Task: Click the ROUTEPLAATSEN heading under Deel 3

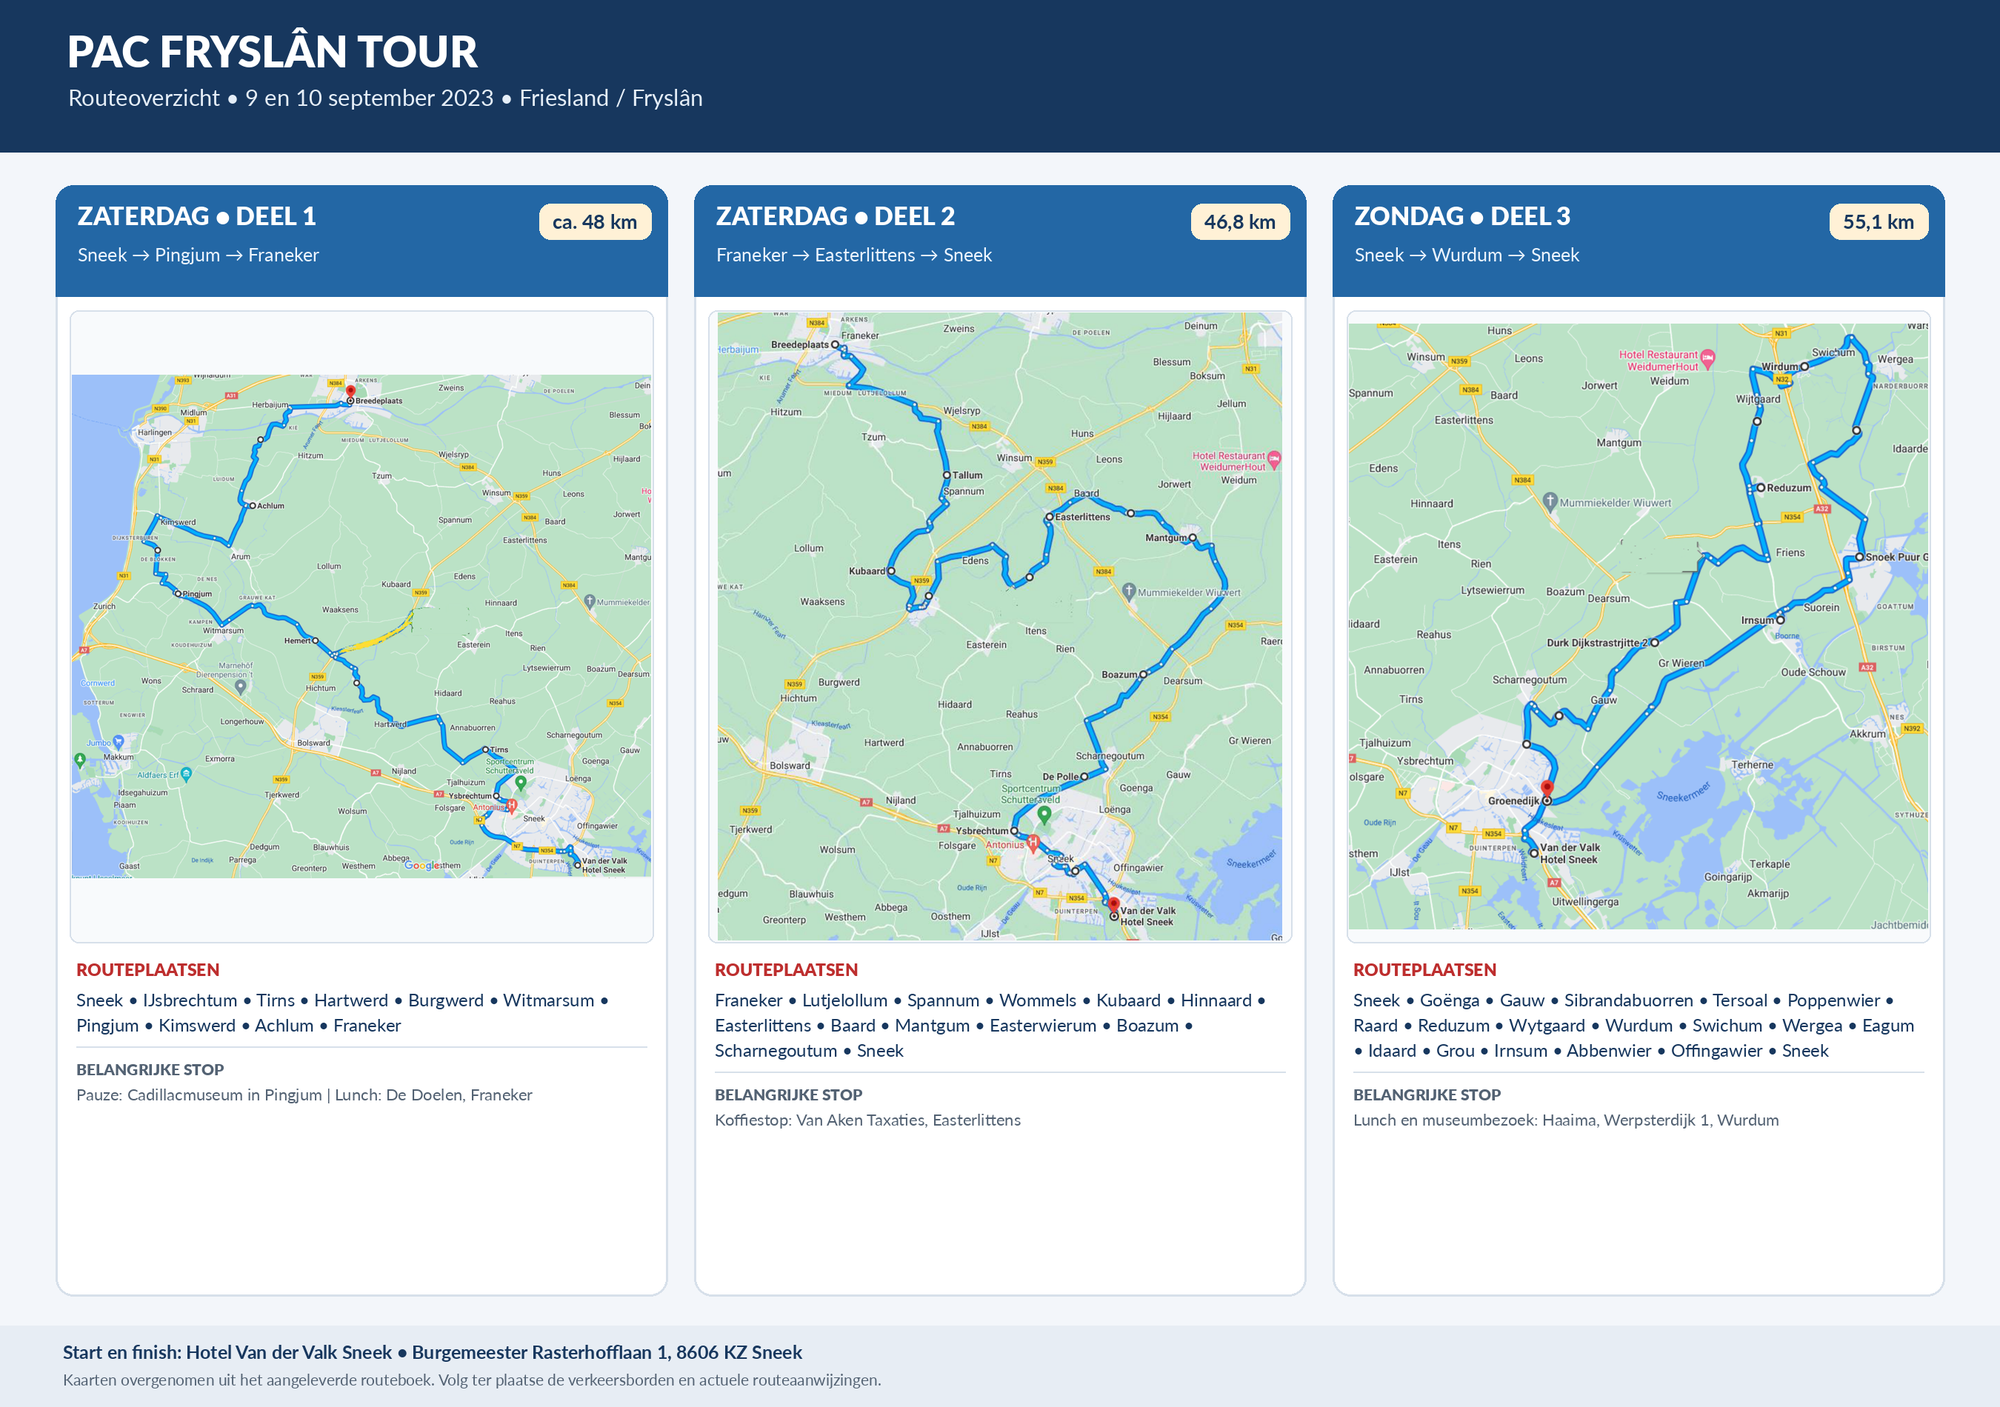Action: click(1425, 970)
